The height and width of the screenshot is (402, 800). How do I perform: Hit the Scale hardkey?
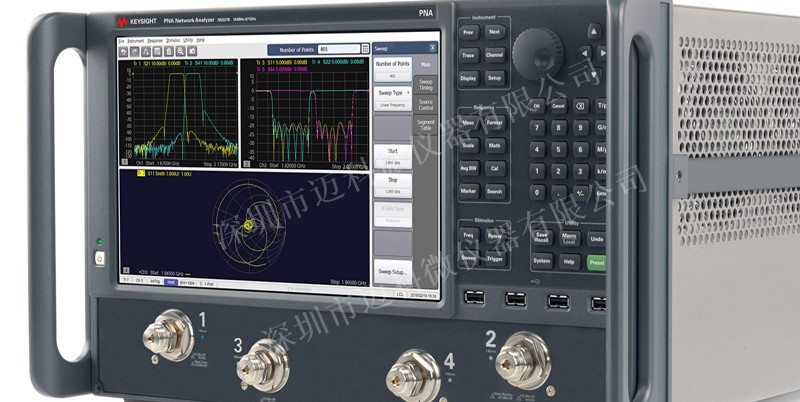[468, 145]
